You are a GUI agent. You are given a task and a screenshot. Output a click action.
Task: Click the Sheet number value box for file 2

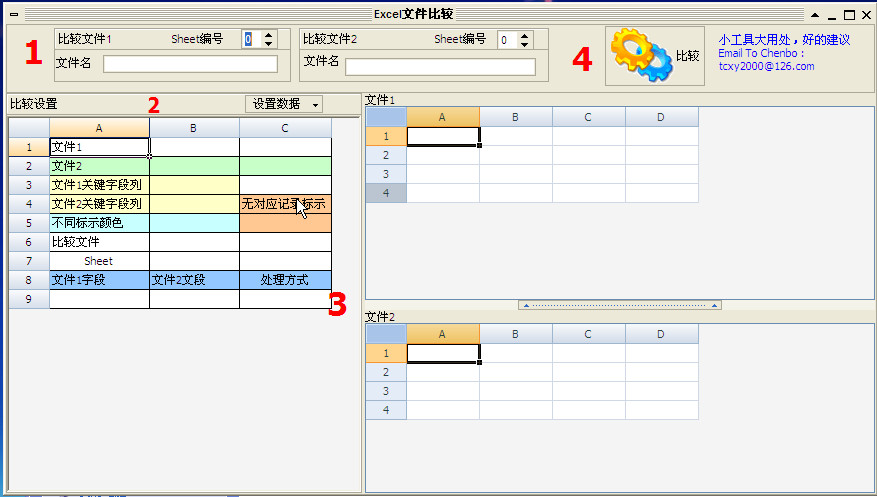coord(508,40)
